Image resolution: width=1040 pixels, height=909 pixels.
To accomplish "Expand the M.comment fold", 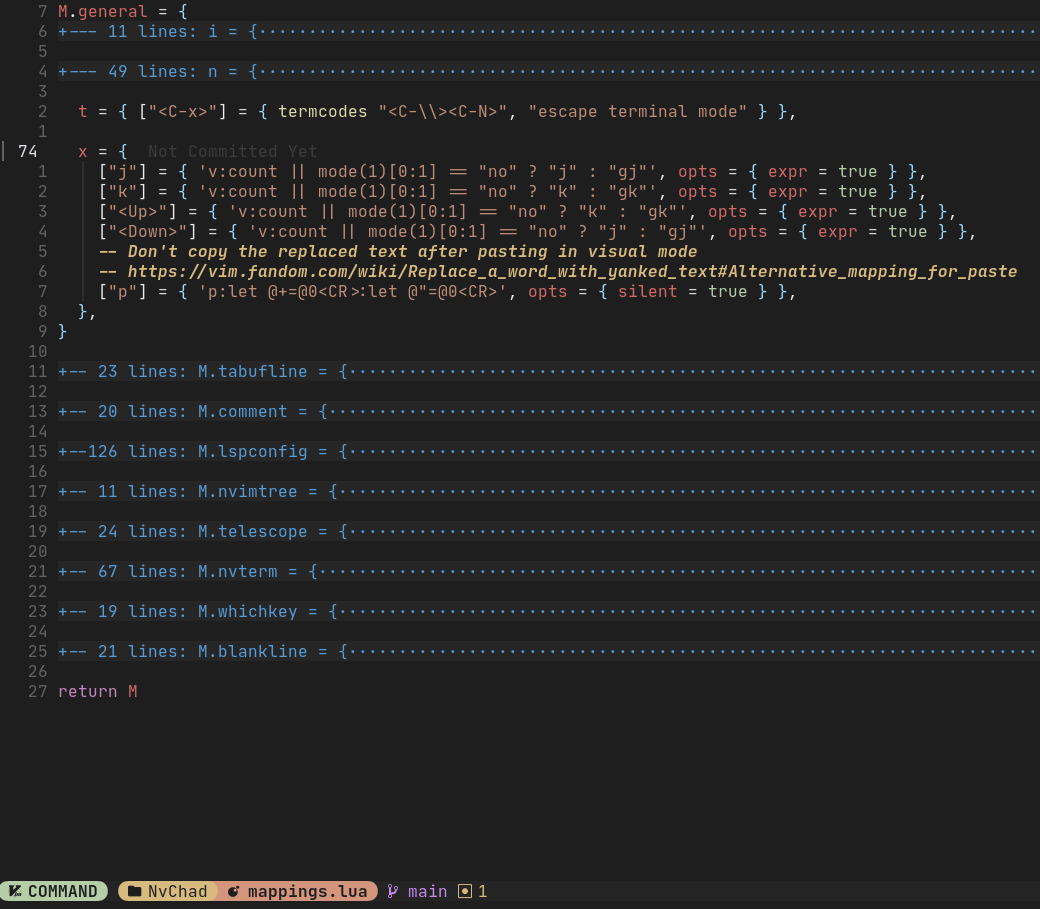I will click(548, 411).
